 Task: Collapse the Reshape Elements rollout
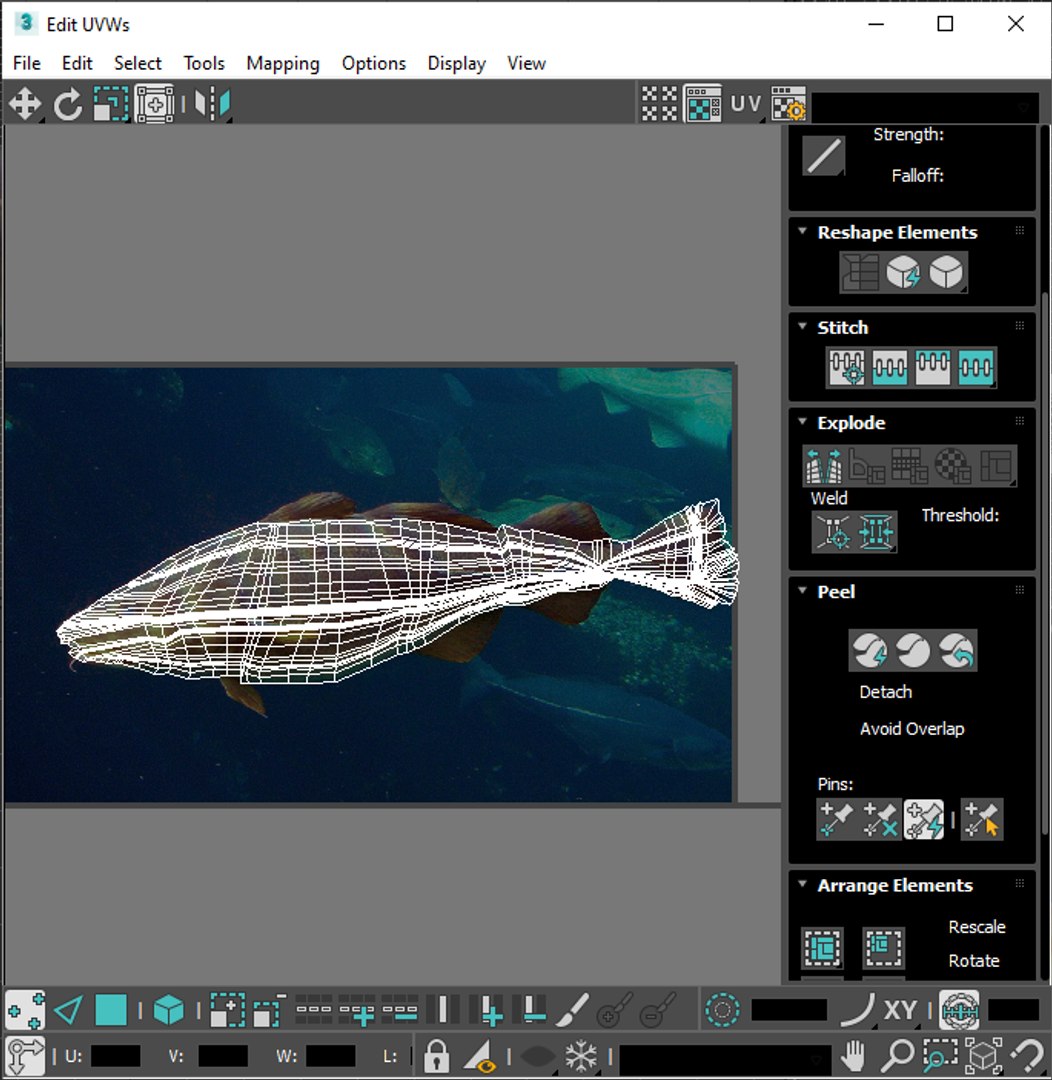(802, 232)
